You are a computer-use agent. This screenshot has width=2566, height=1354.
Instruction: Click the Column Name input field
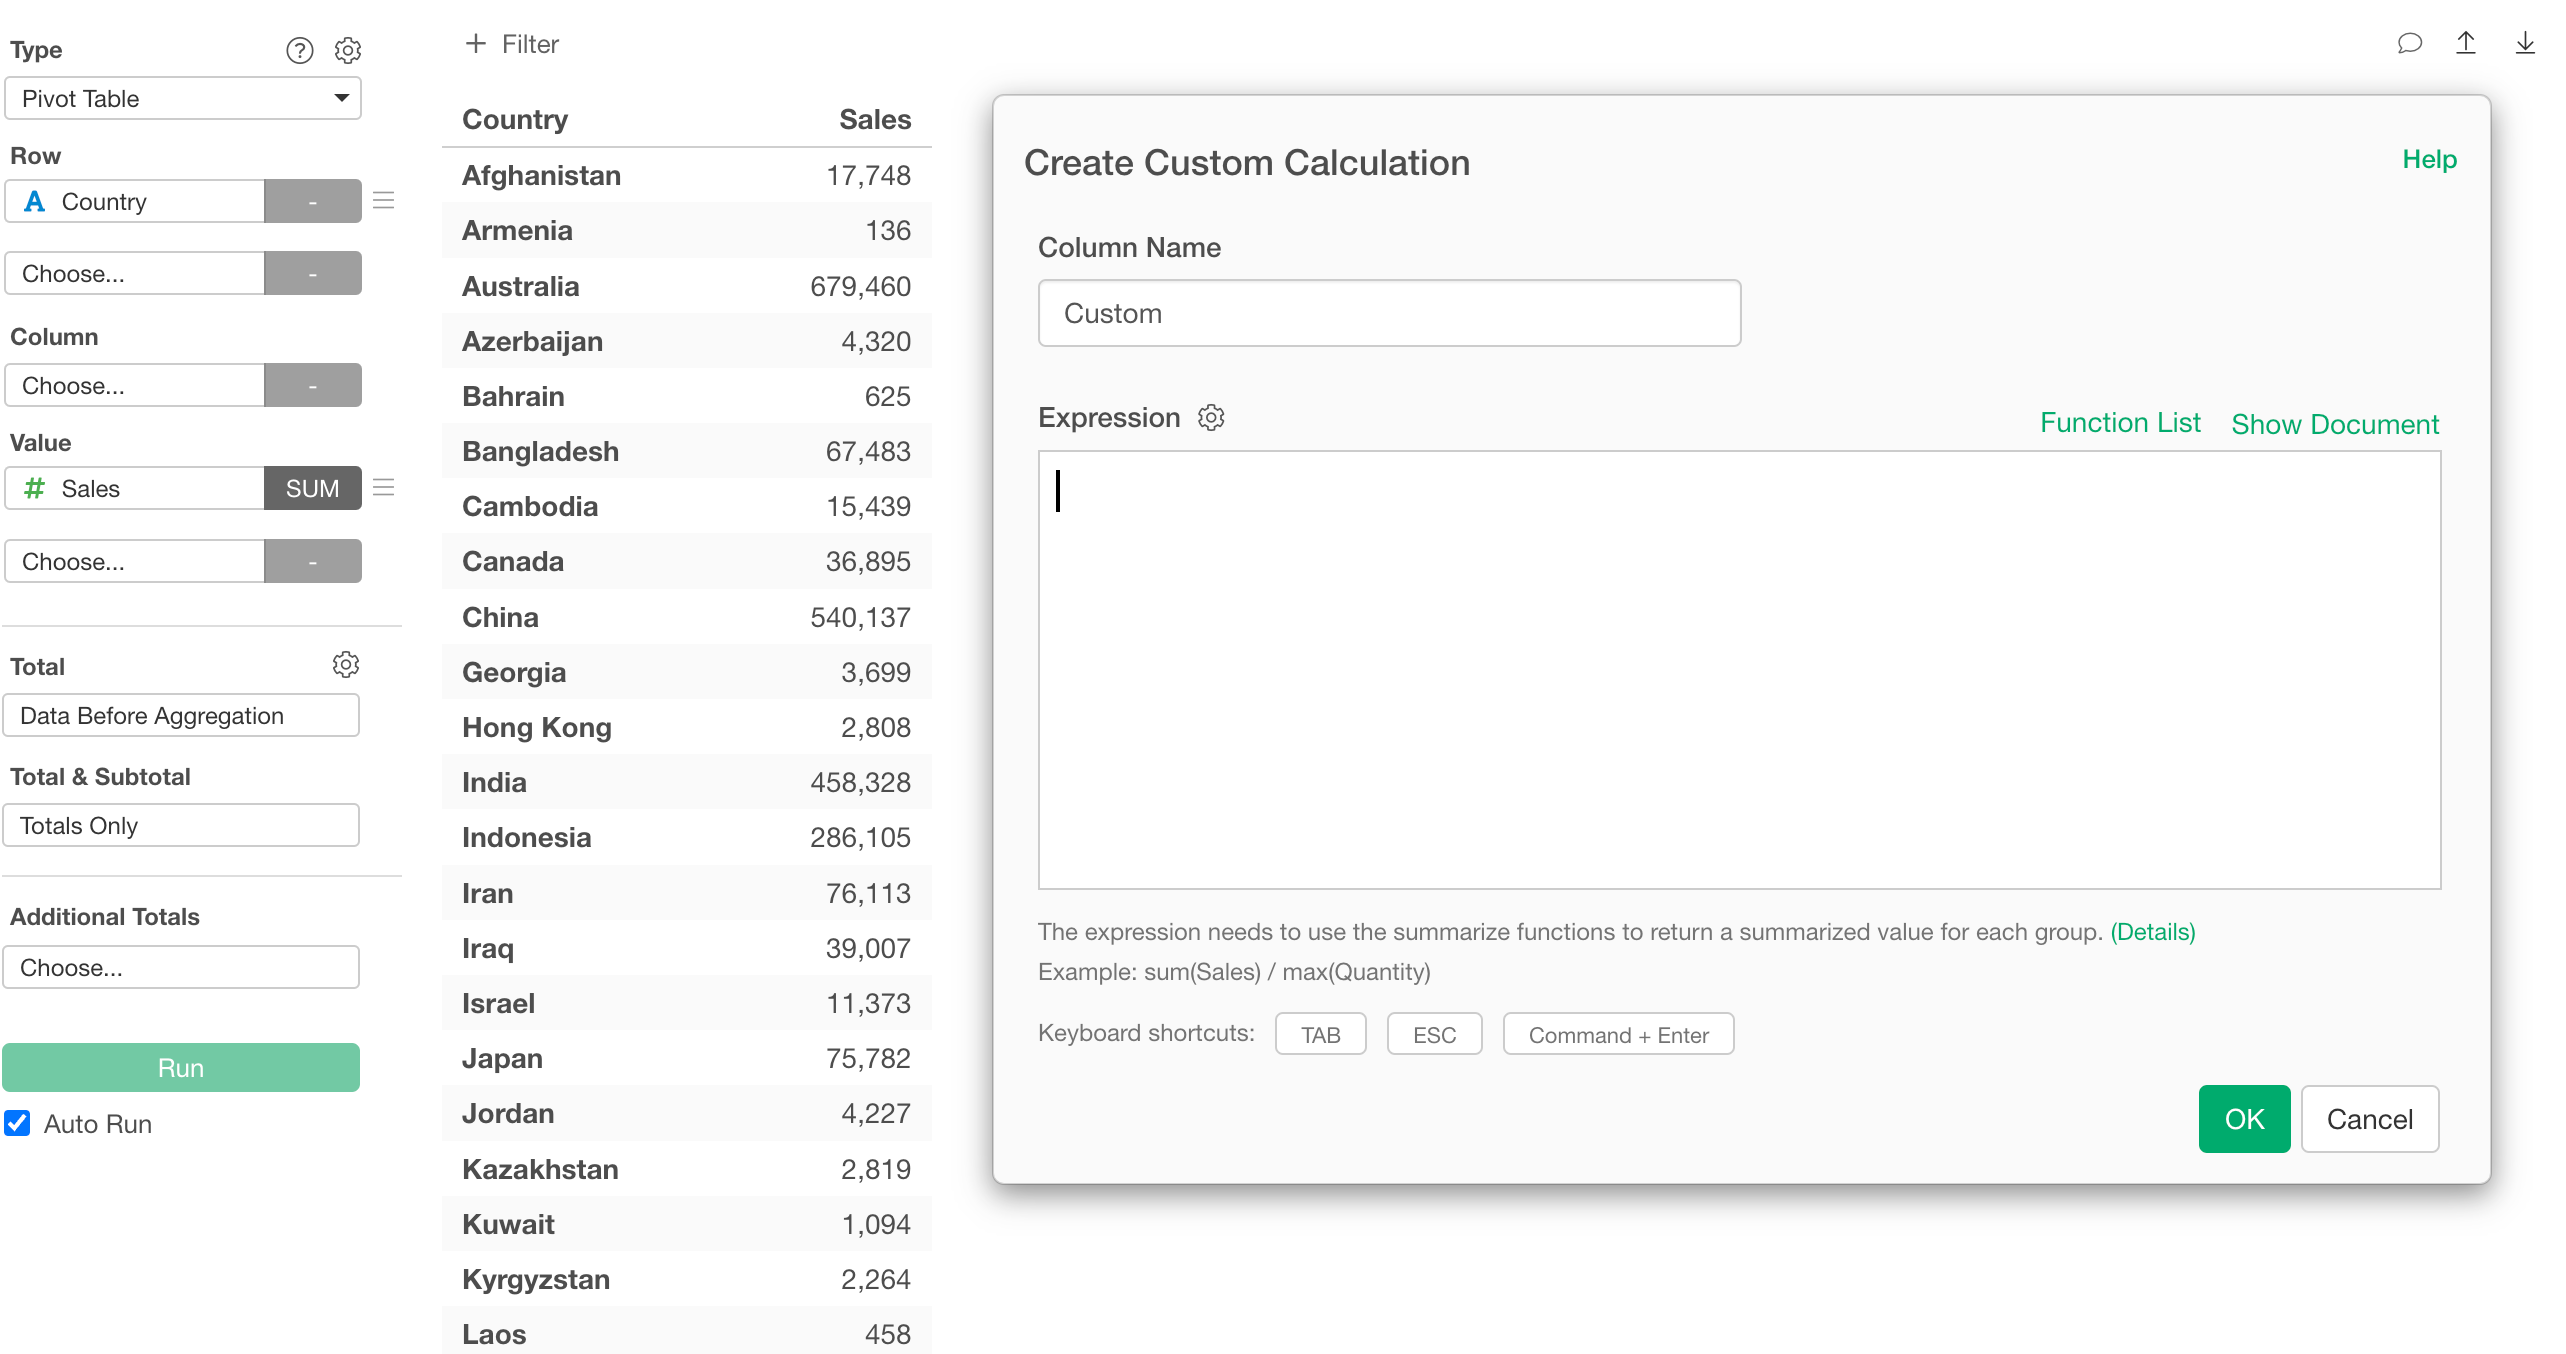(1388, 314)
